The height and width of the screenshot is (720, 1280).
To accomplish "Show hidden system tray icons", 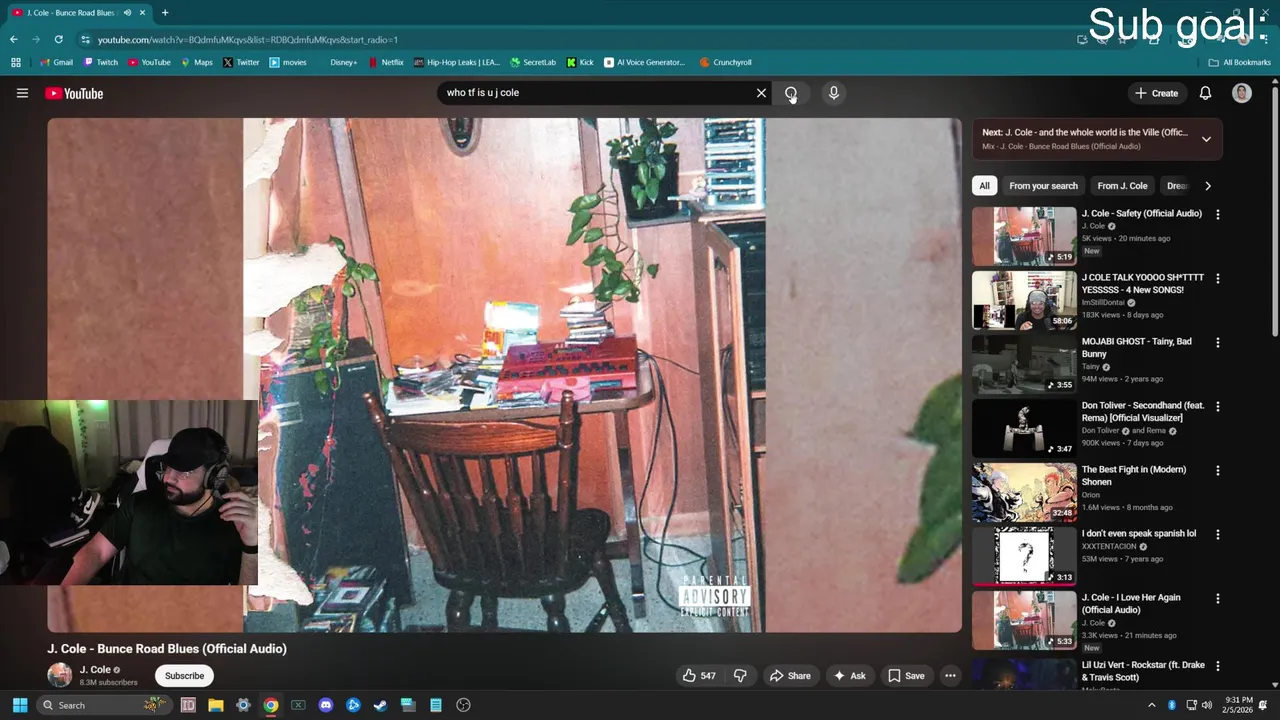I will [1151, 705].
